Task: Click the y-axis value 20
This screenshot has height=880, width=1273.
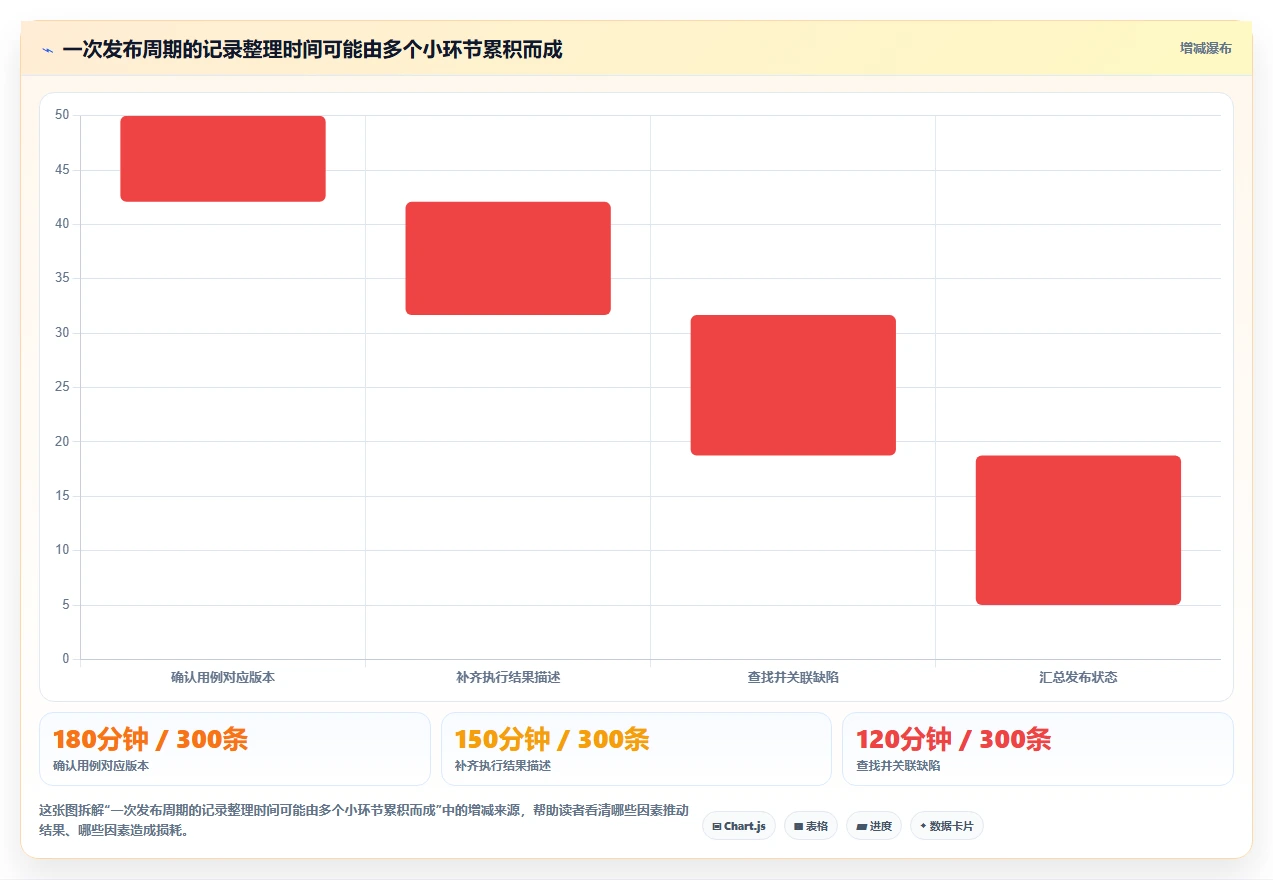Action: pyautogui.click(x=62, y=441)
